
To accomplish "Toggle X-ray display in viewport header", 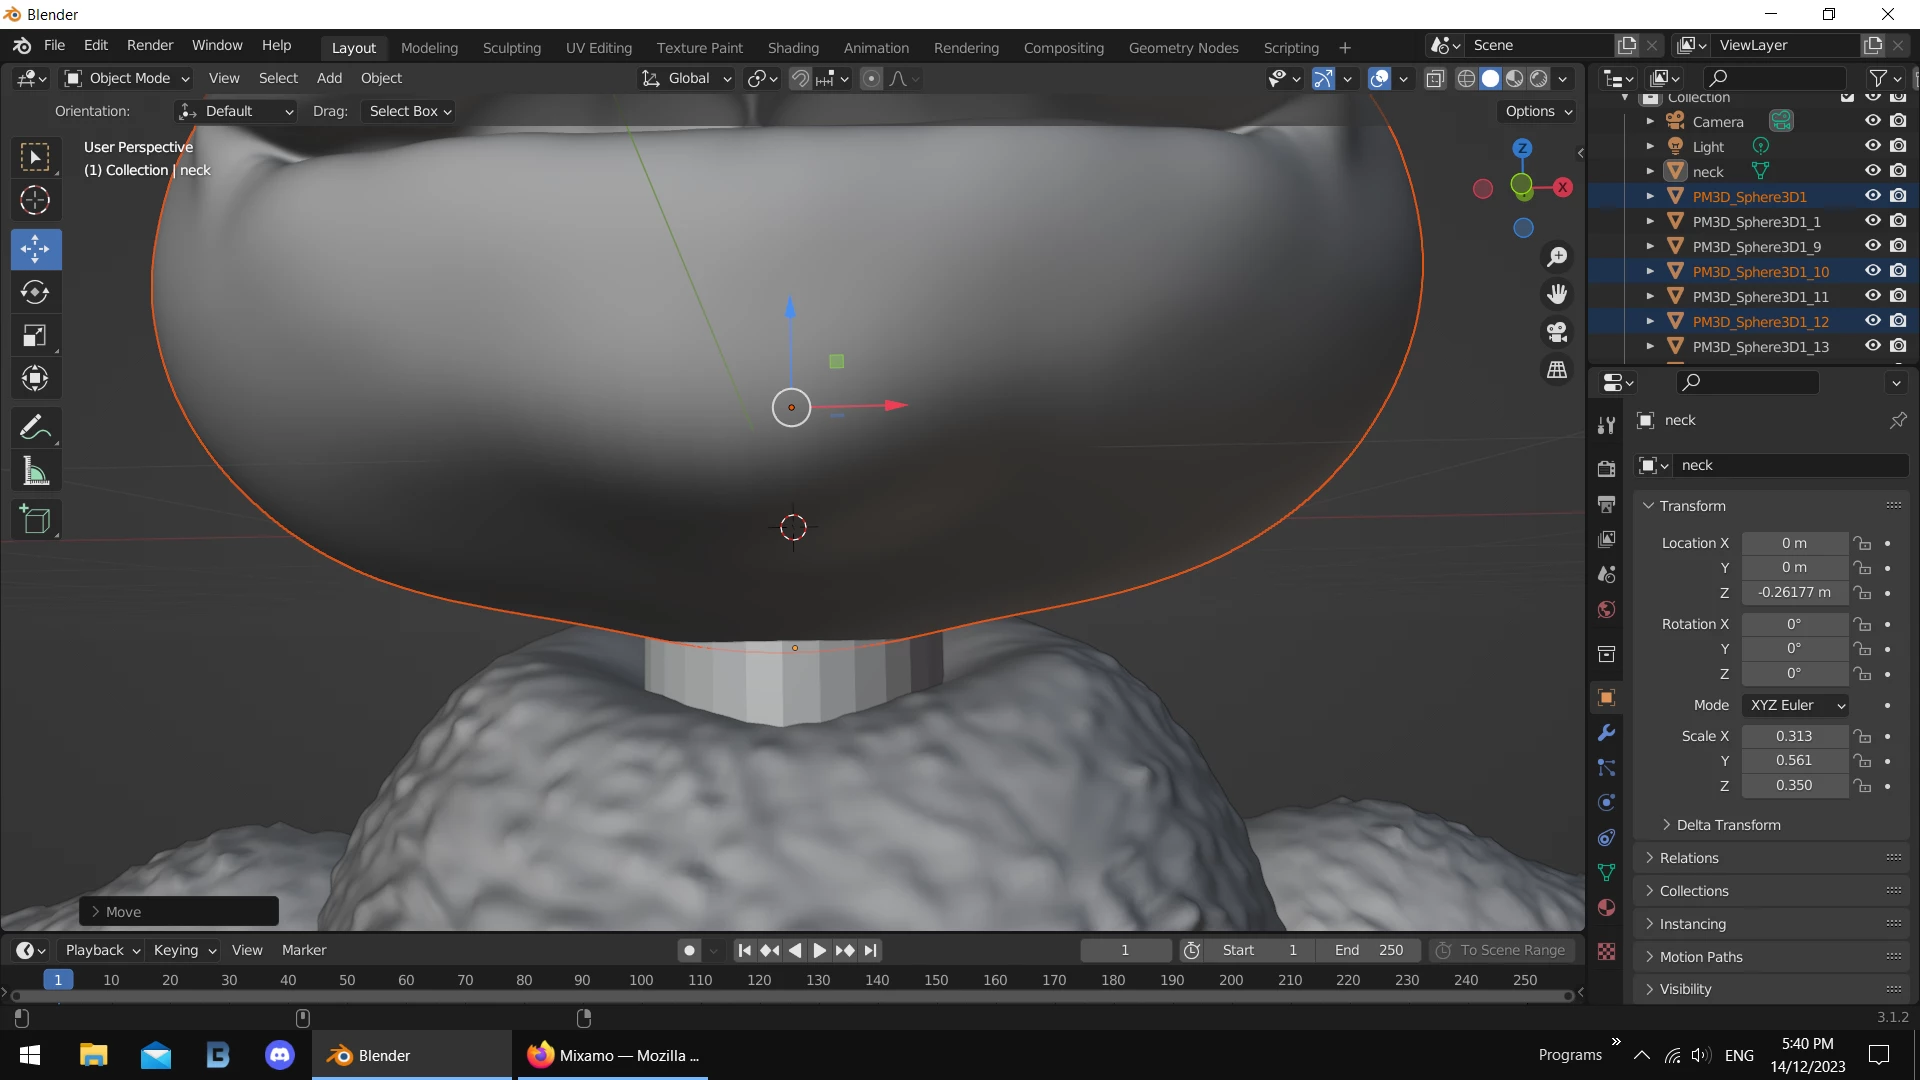I will point(1435,78).
